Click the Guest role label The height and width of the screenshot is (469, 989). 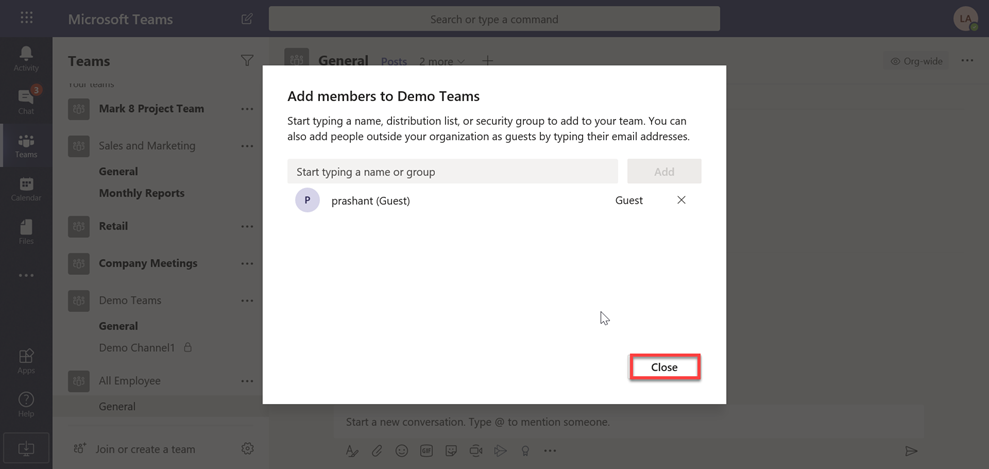click(x=629, y=200)
